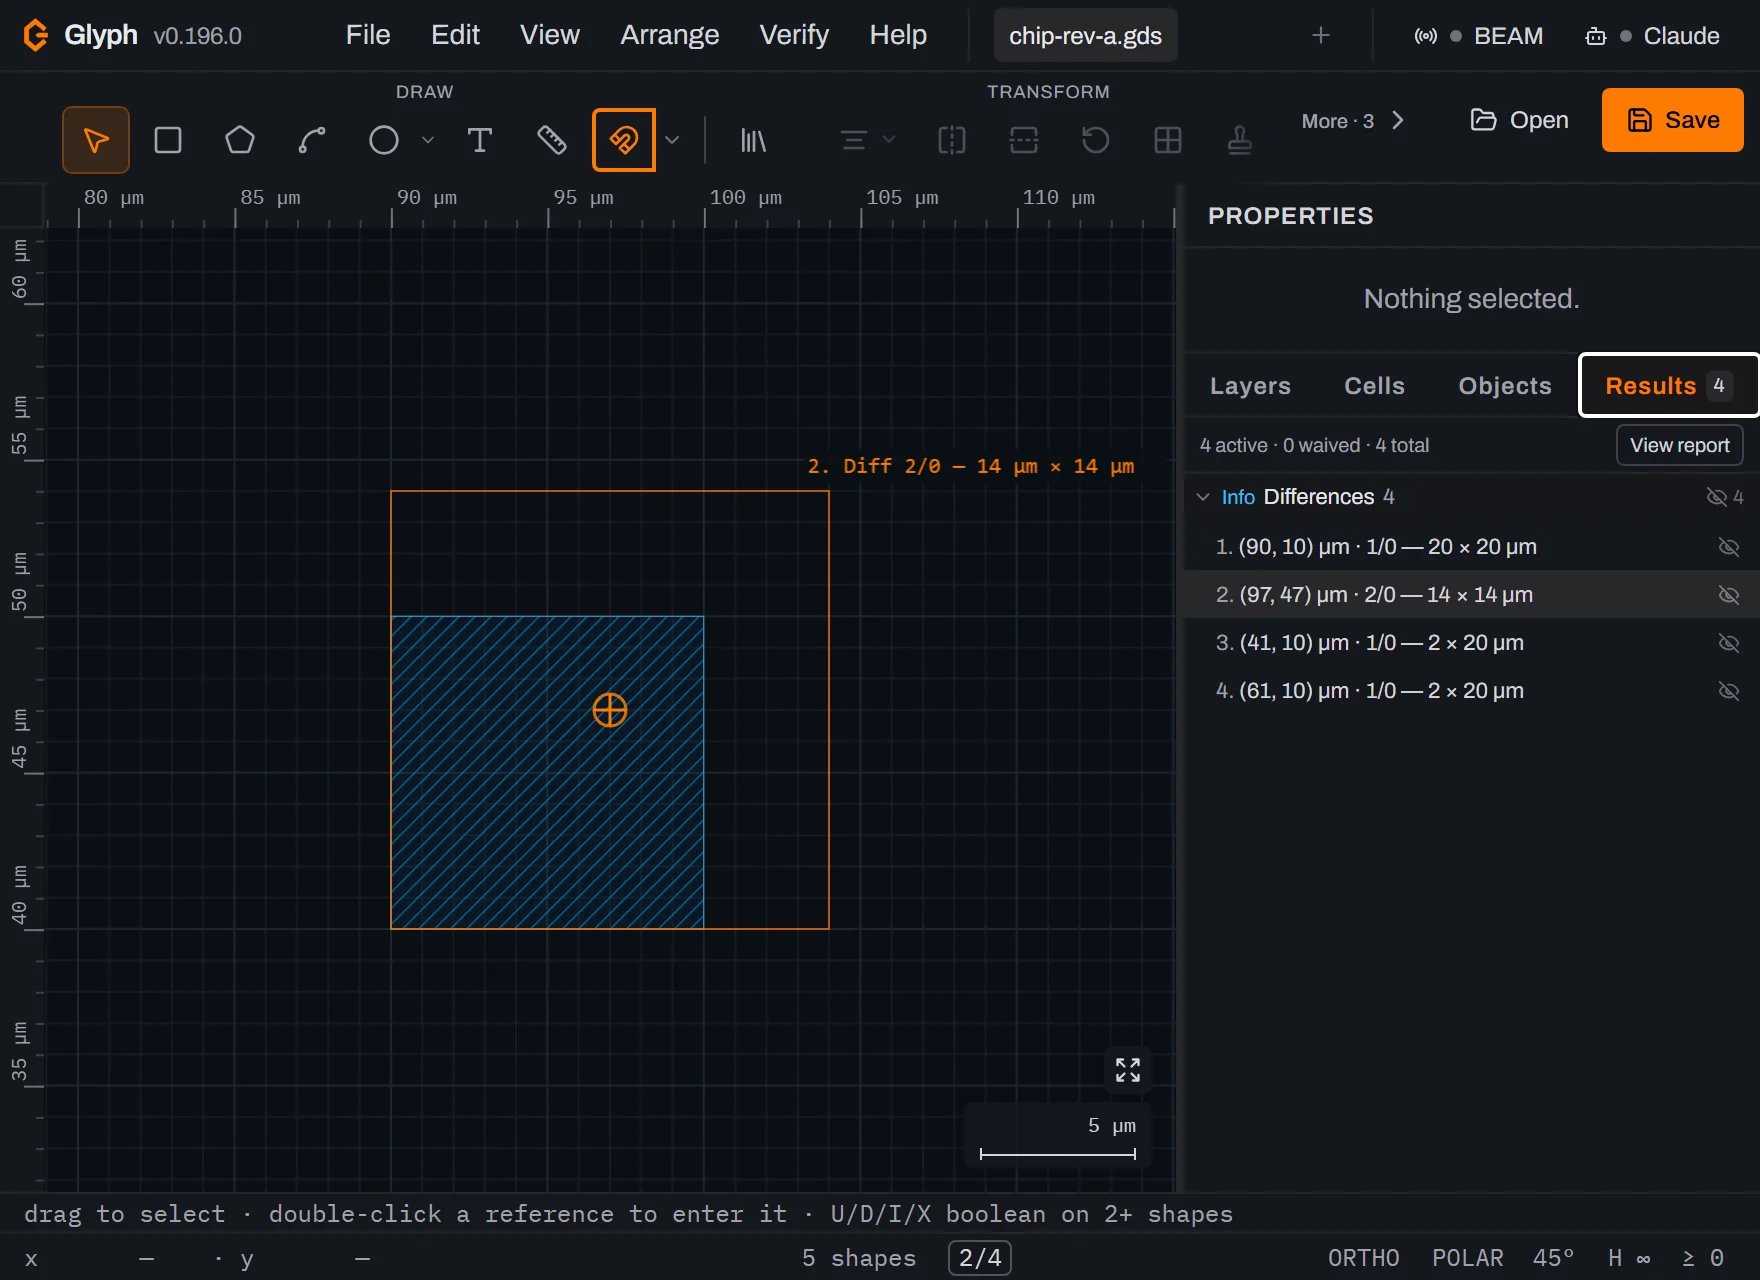The width and height of the screenshot is (1760, 1280).
Task: Click the flip vertical transform icon
Action: coord(1024,140)
